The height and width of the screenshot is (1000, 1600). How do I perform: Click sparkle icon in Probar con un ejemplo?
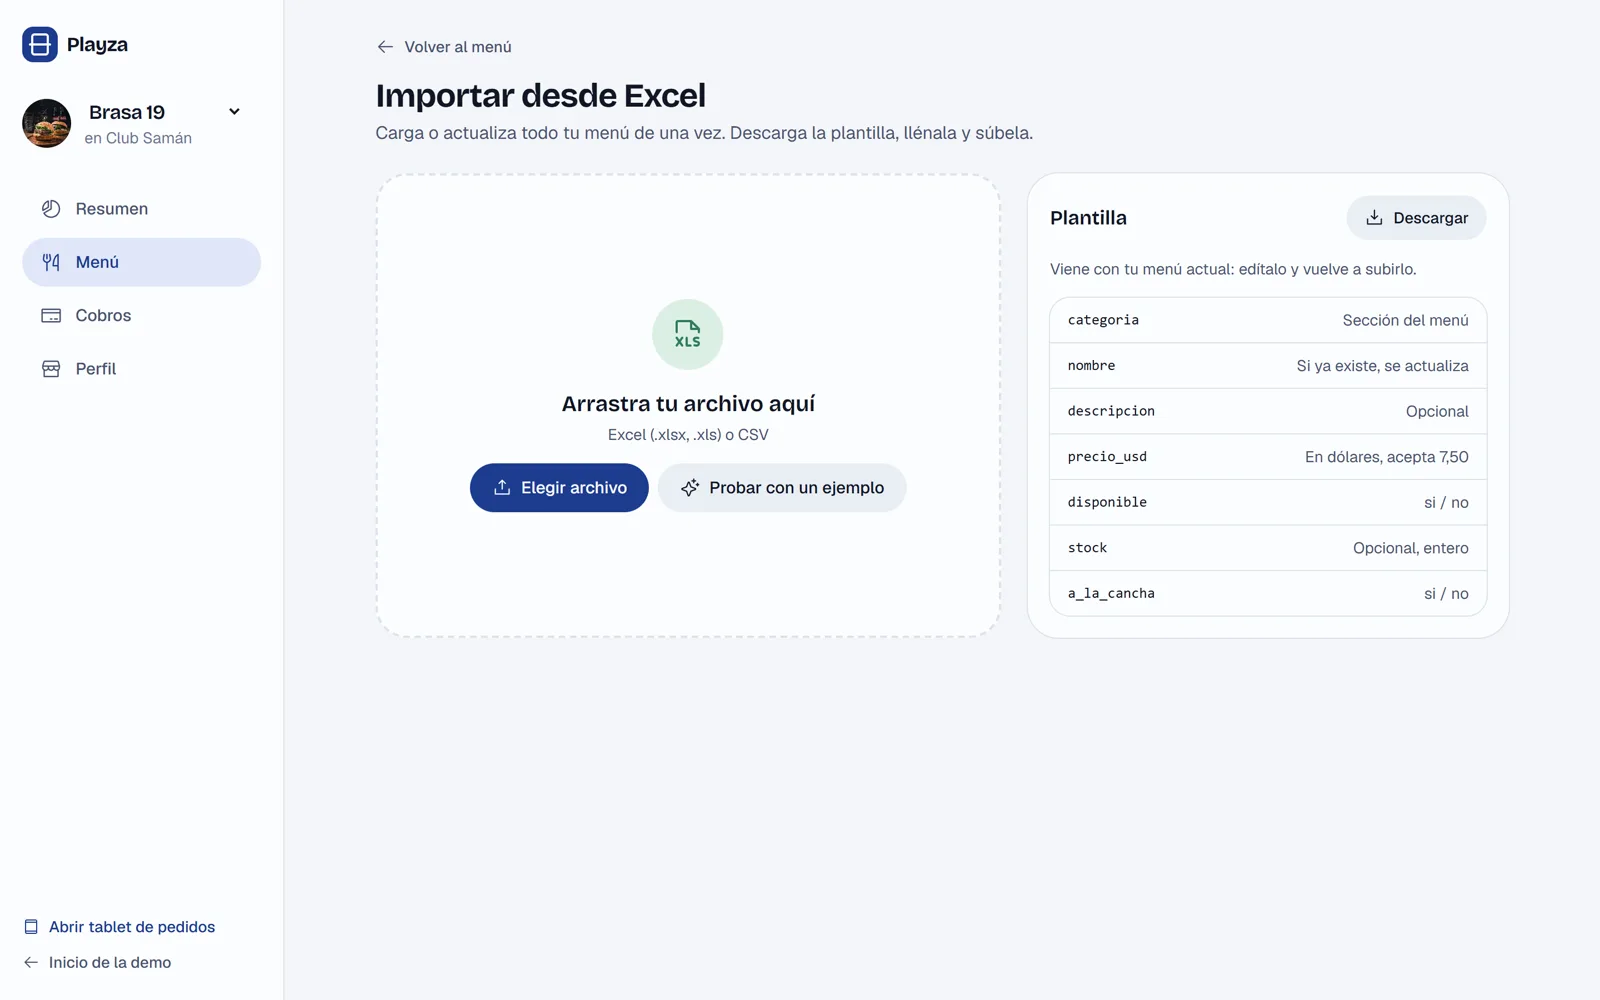click(690, 488)
